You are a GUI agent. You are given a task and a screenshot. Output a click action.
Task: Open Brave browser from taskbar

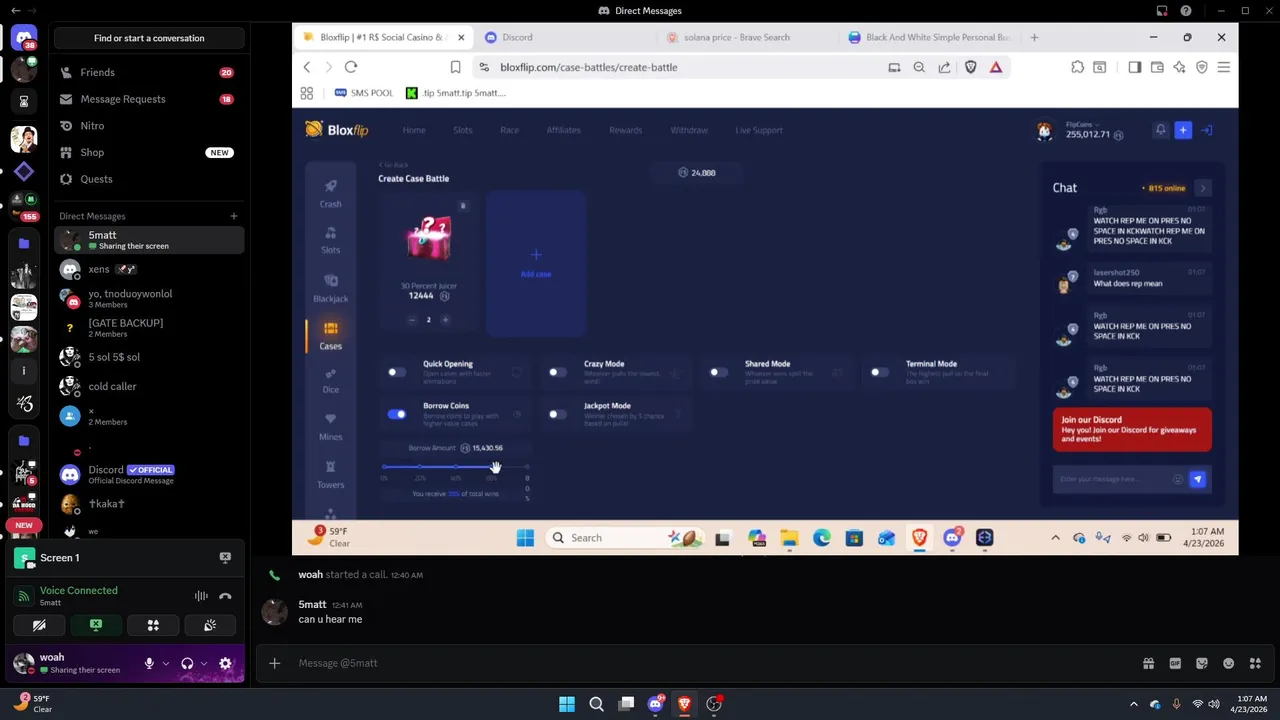point(684,704)
